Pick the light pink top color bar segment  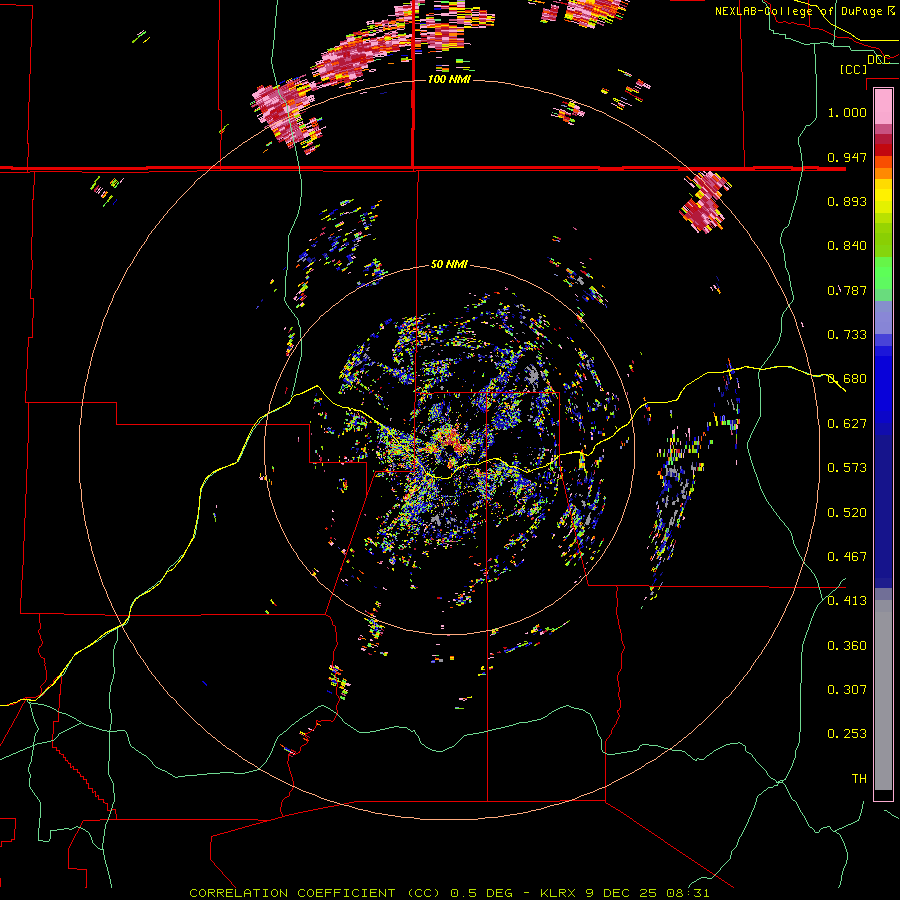pyautogui.click(x=883, y=107)
